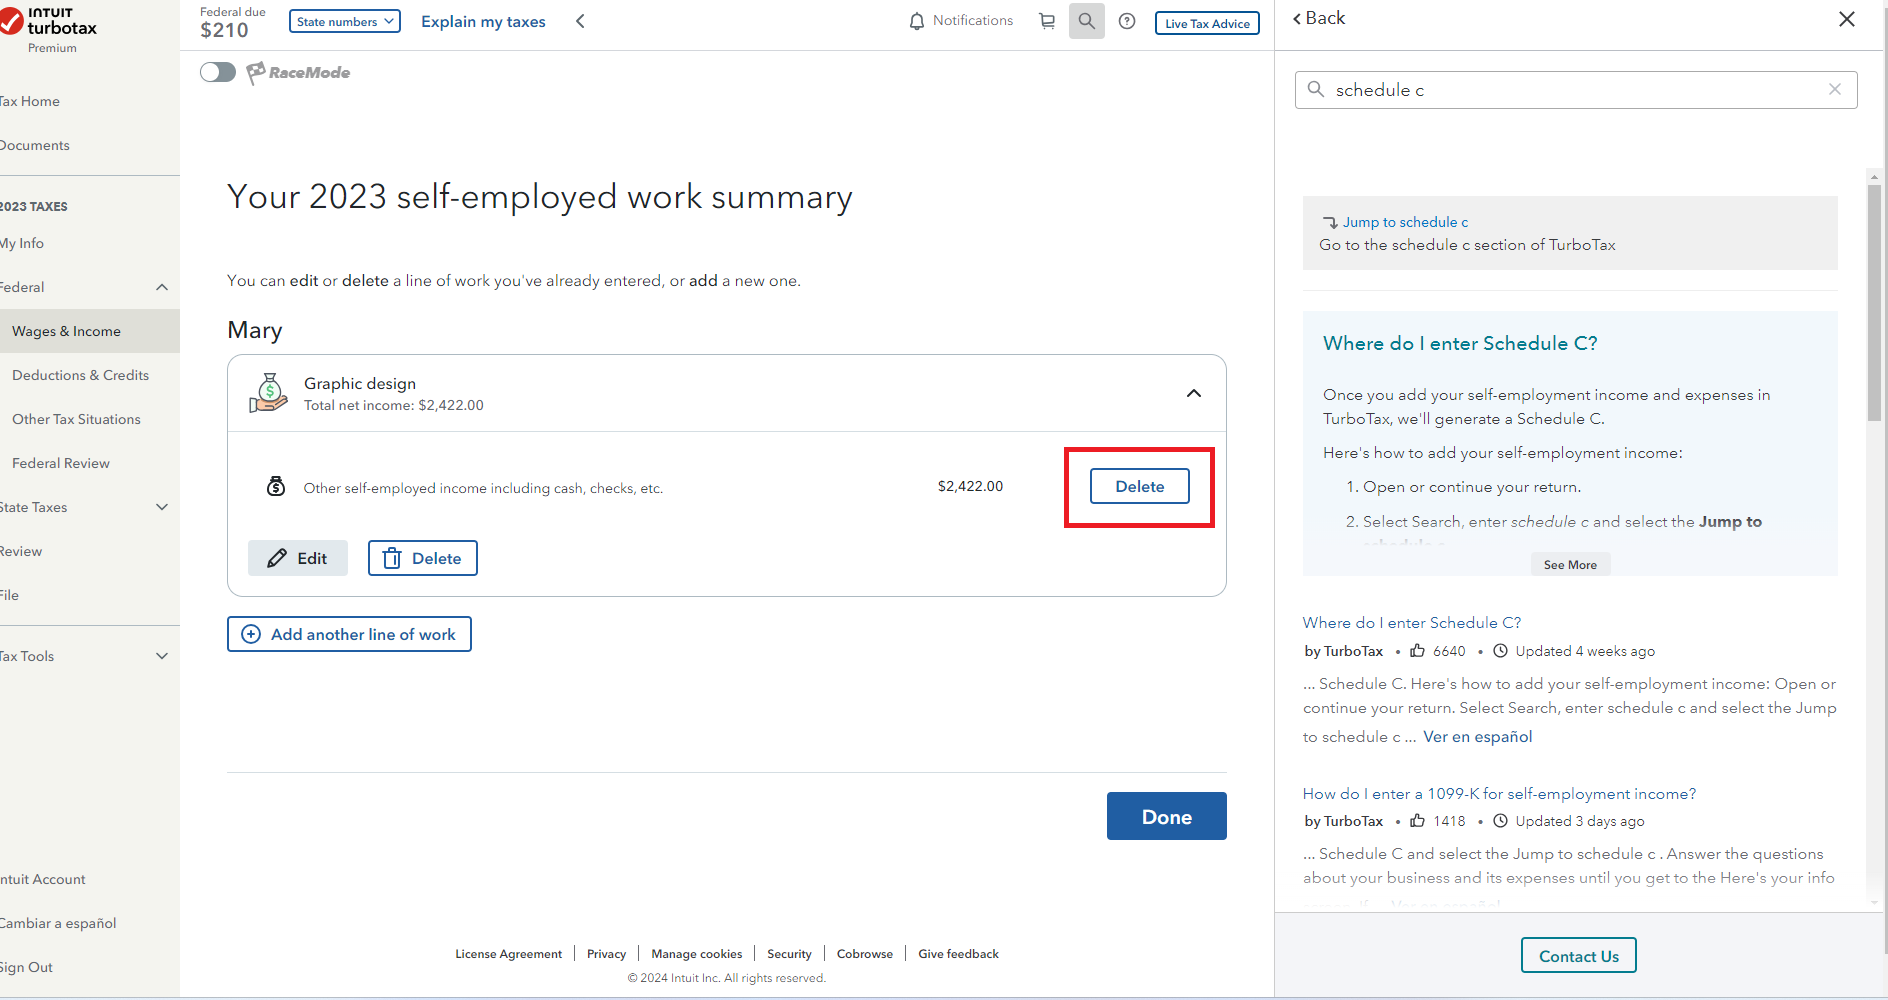
Task: Open Privacy footer link
Action: coord(606,954)
